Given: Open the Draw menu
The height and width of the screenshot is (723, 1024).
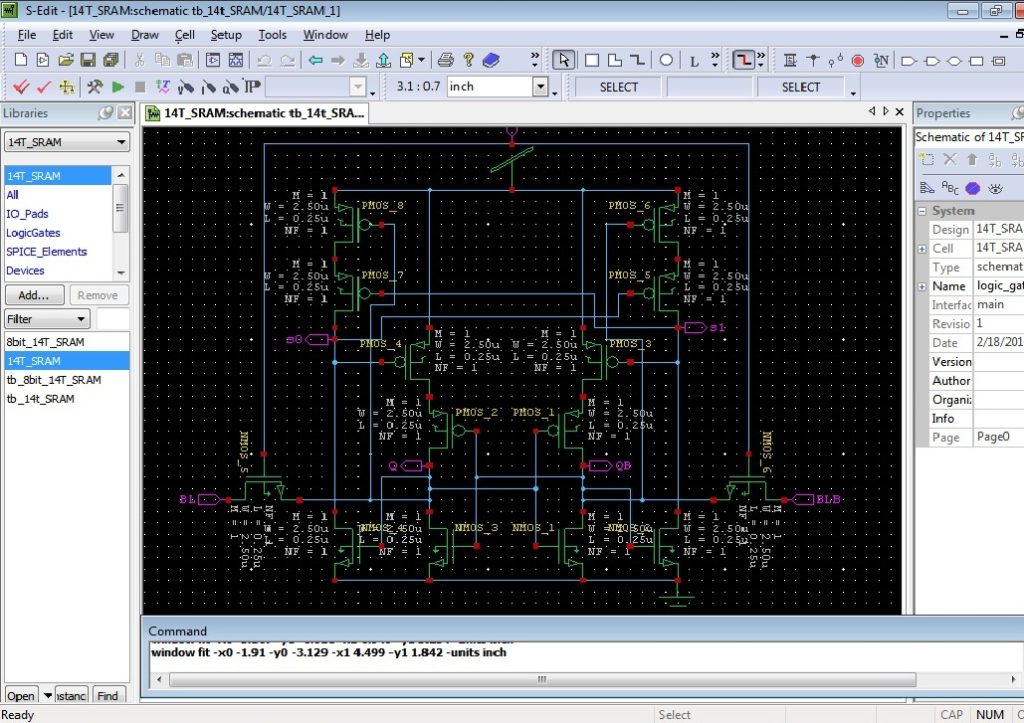Looking at the screenshot, I should 145,35.
